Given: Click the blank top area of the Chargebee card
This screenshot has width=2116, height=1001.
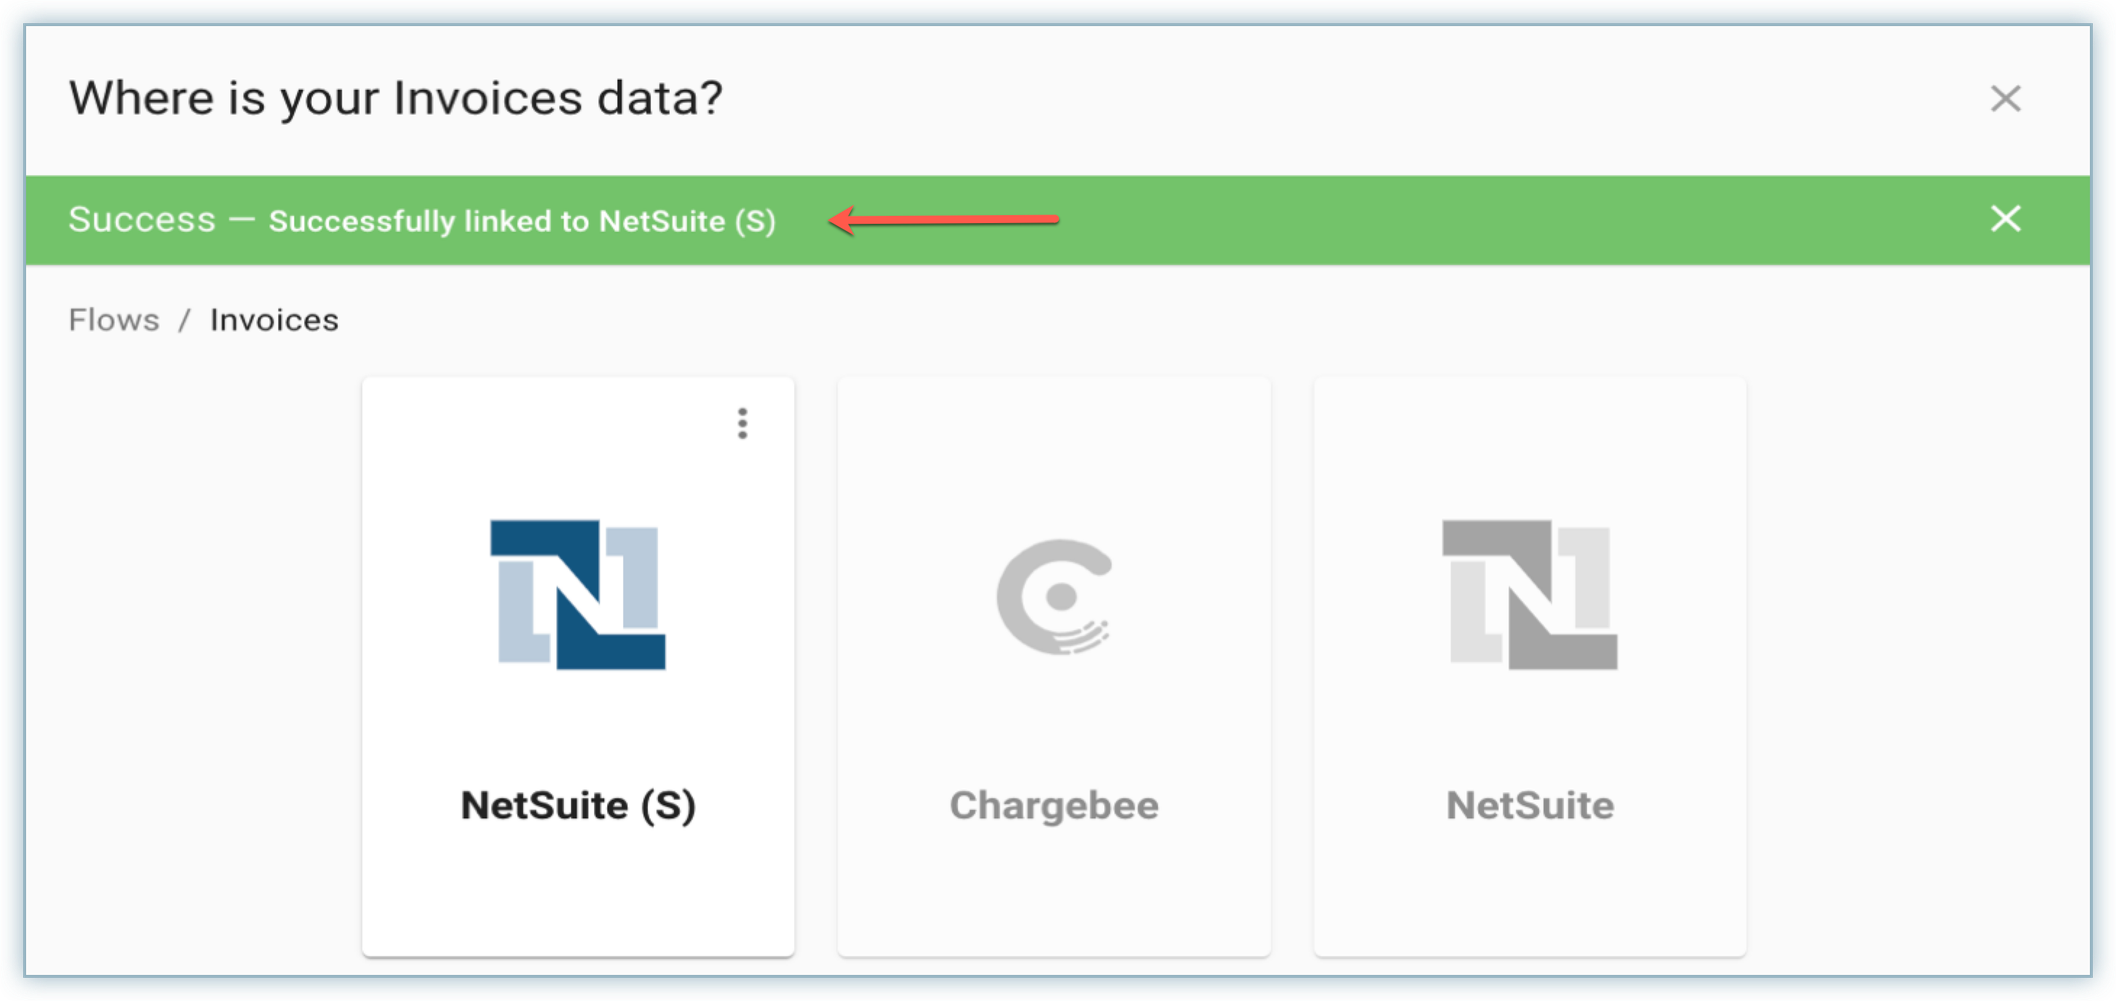Looking at the screenshot, I should point(1054,440).
